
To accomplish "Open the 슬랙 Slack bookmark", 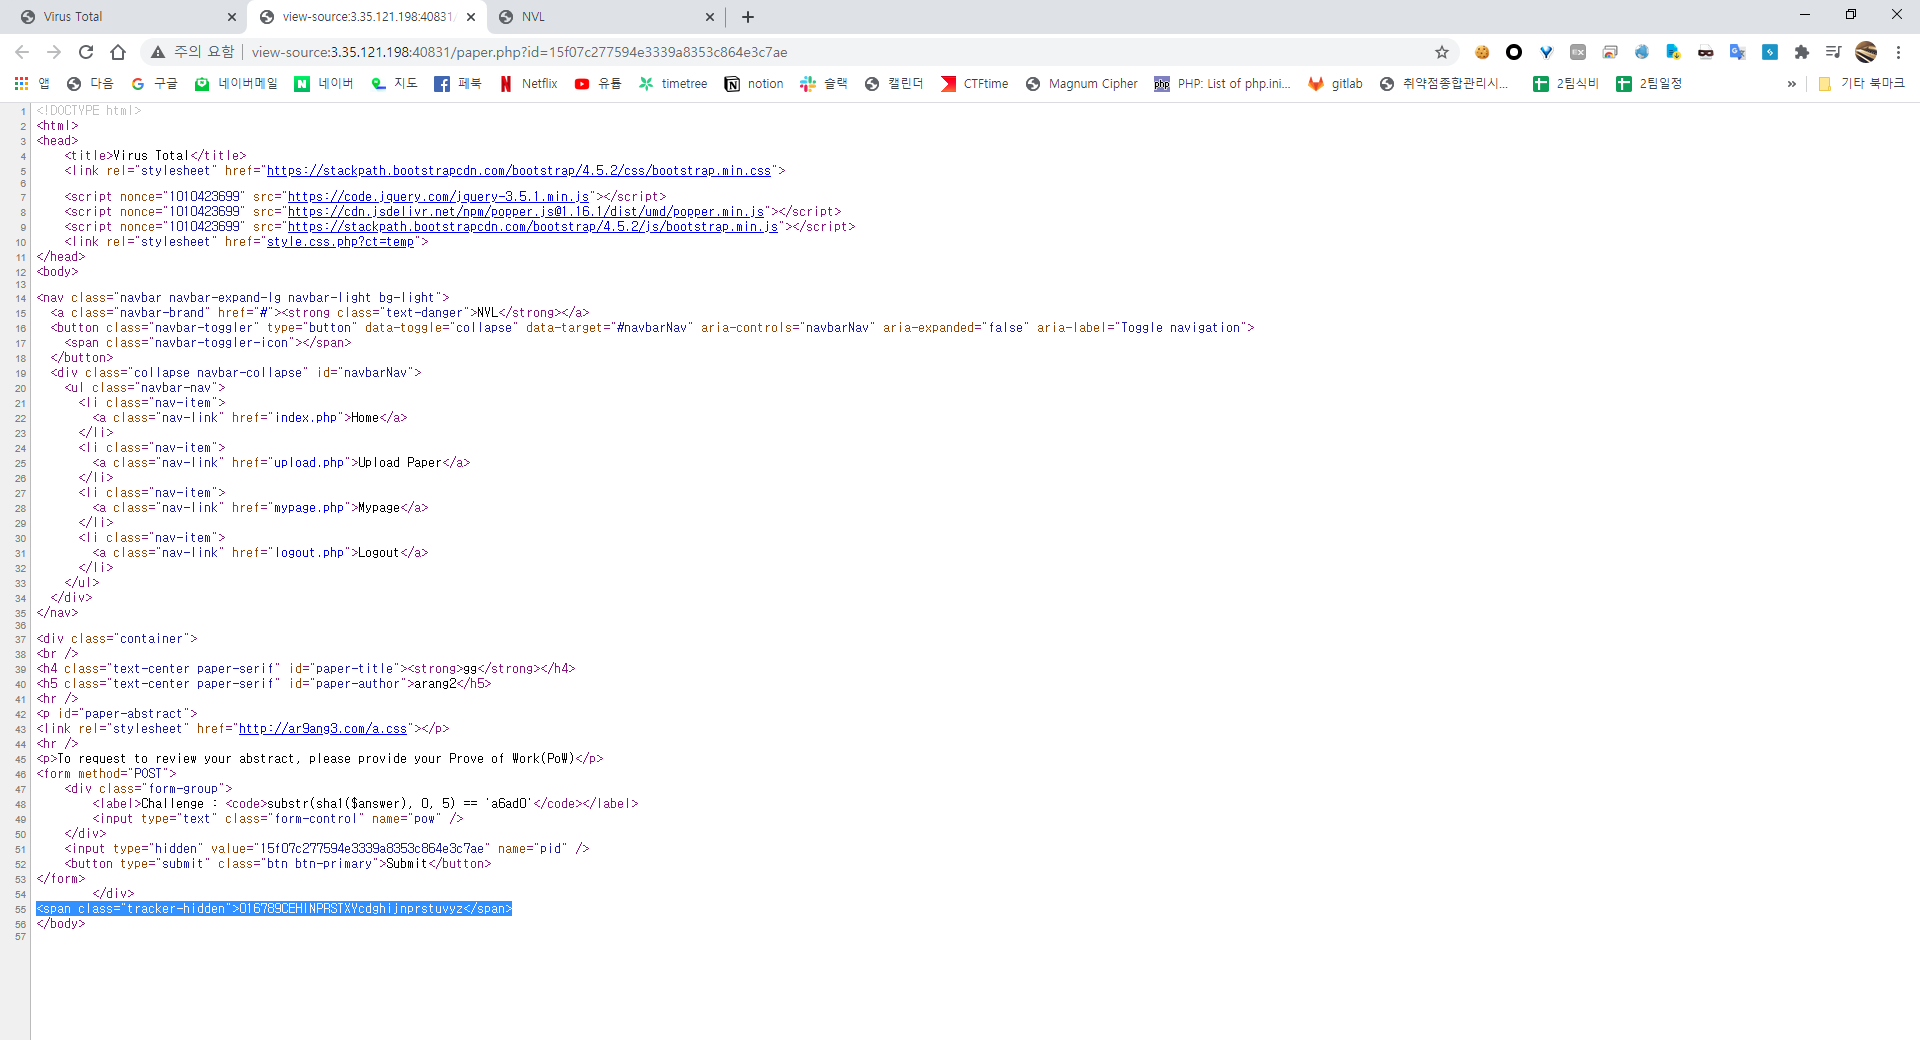I will pos(824,84).
